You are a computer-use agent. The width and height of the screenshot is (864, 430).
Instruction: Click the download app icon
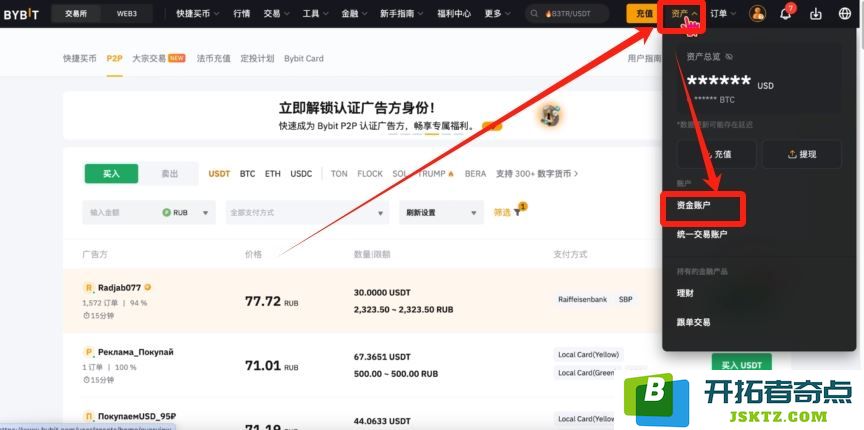pos(817,13)
